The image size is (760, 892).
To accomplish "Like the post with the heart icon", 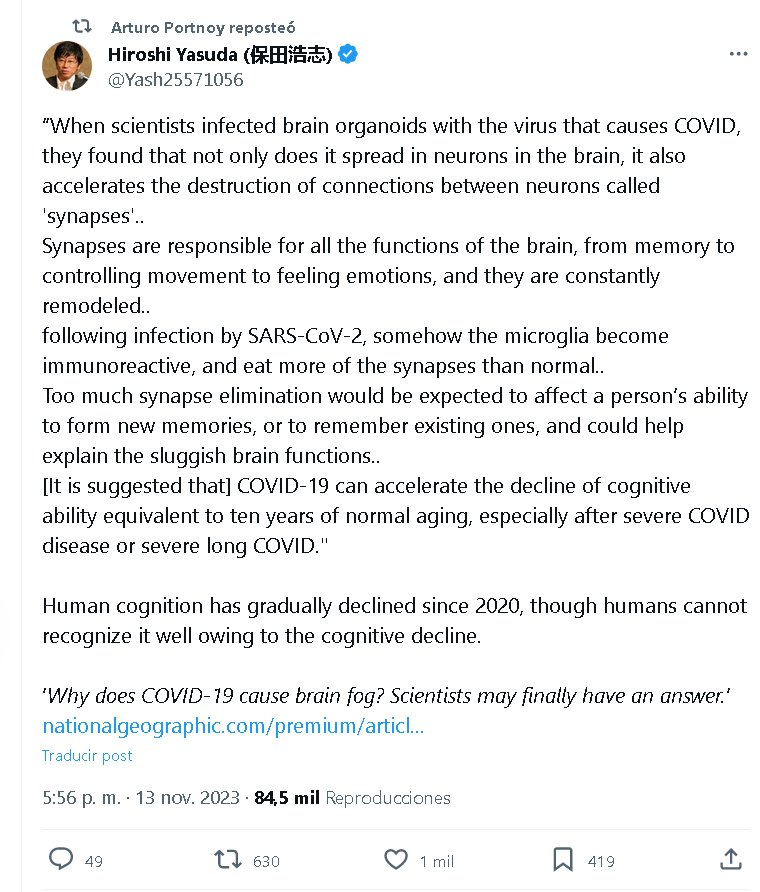I will [x=396, y=859].
